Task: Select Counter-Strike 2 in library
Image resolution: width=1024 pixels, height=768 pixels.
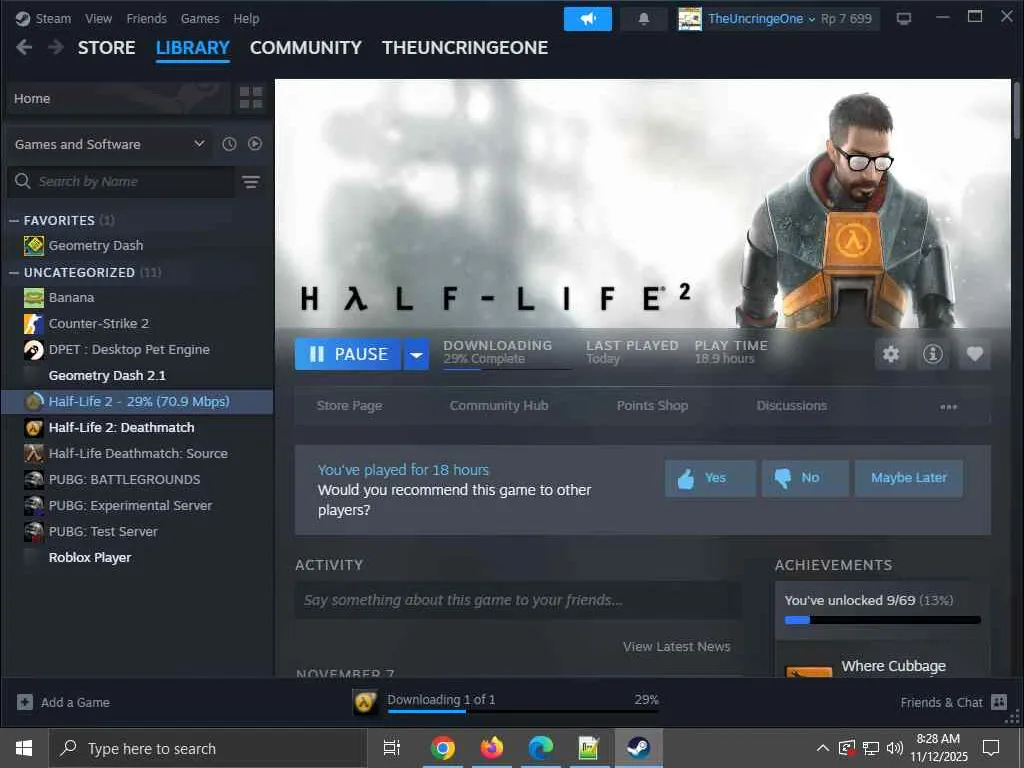Action: 137,323
